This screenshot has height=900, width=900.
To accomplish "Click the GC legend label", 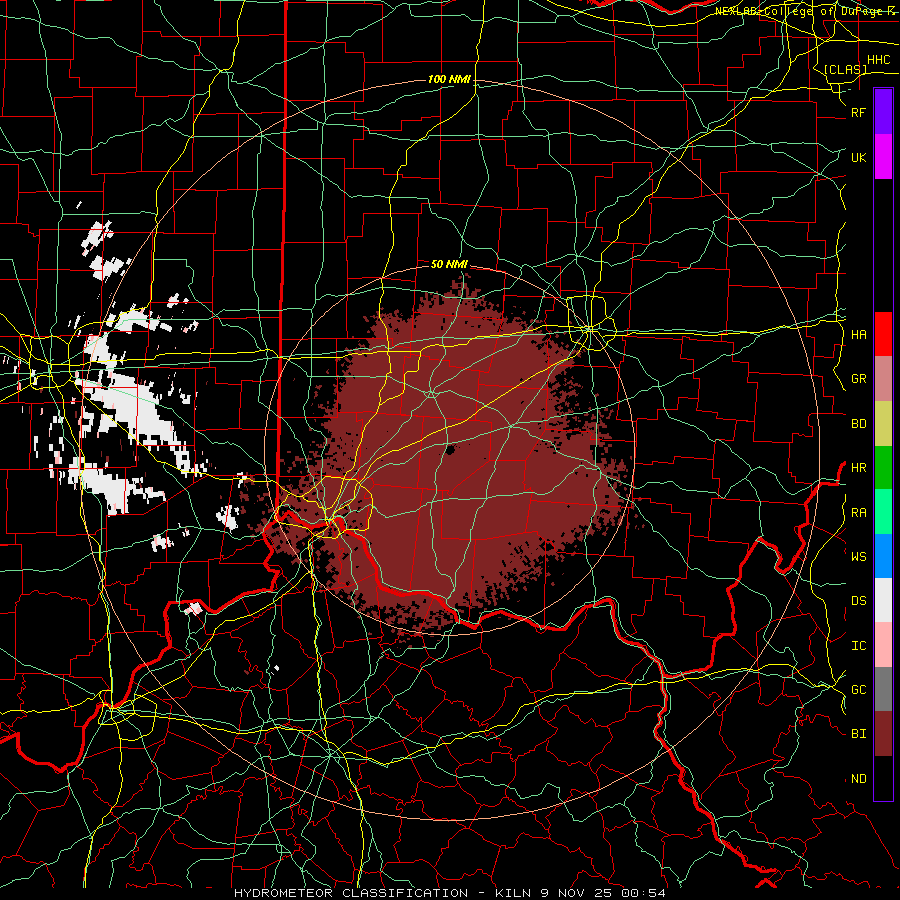I will tap(858, 689).
